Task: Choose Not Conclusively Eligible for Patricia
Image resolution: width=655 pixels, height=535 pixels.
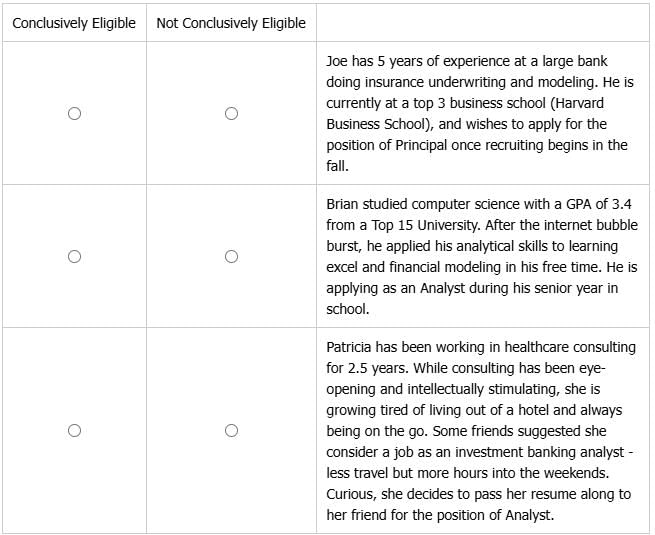Action: 231,431
